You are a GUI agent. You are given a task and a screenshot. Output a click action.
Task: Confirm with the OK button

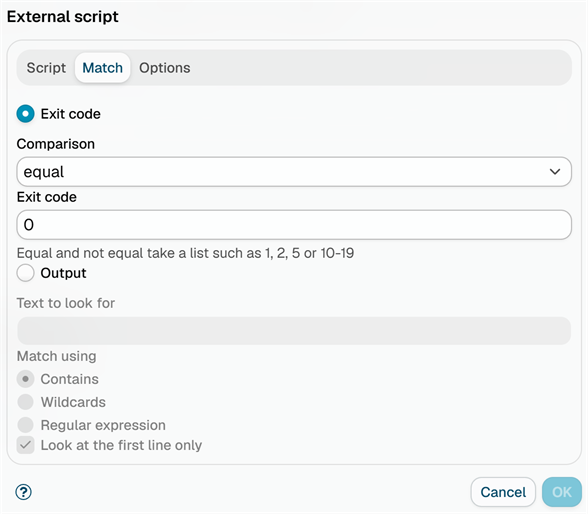click(562, 492)
